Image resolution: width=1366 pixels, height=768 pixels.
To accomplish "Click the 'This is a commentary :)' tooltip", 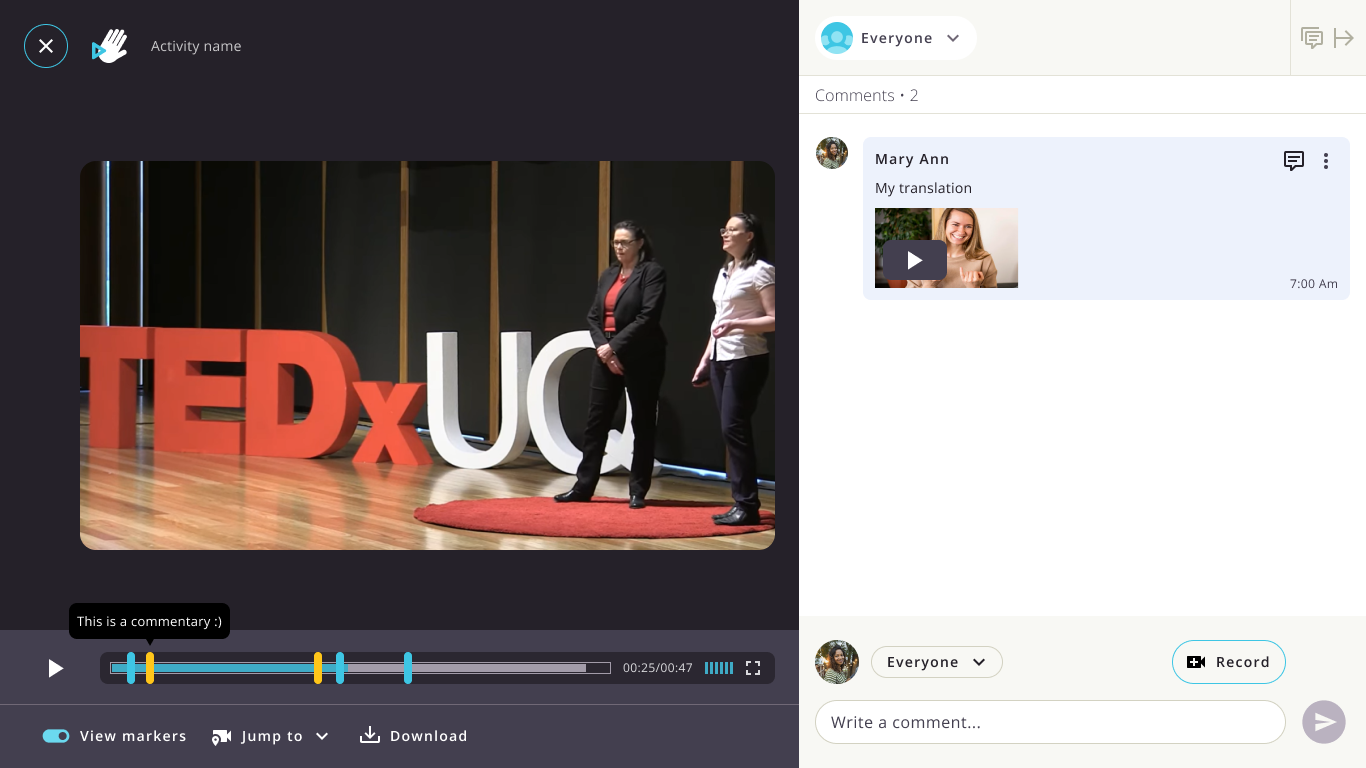I will (x=149, y=621).
